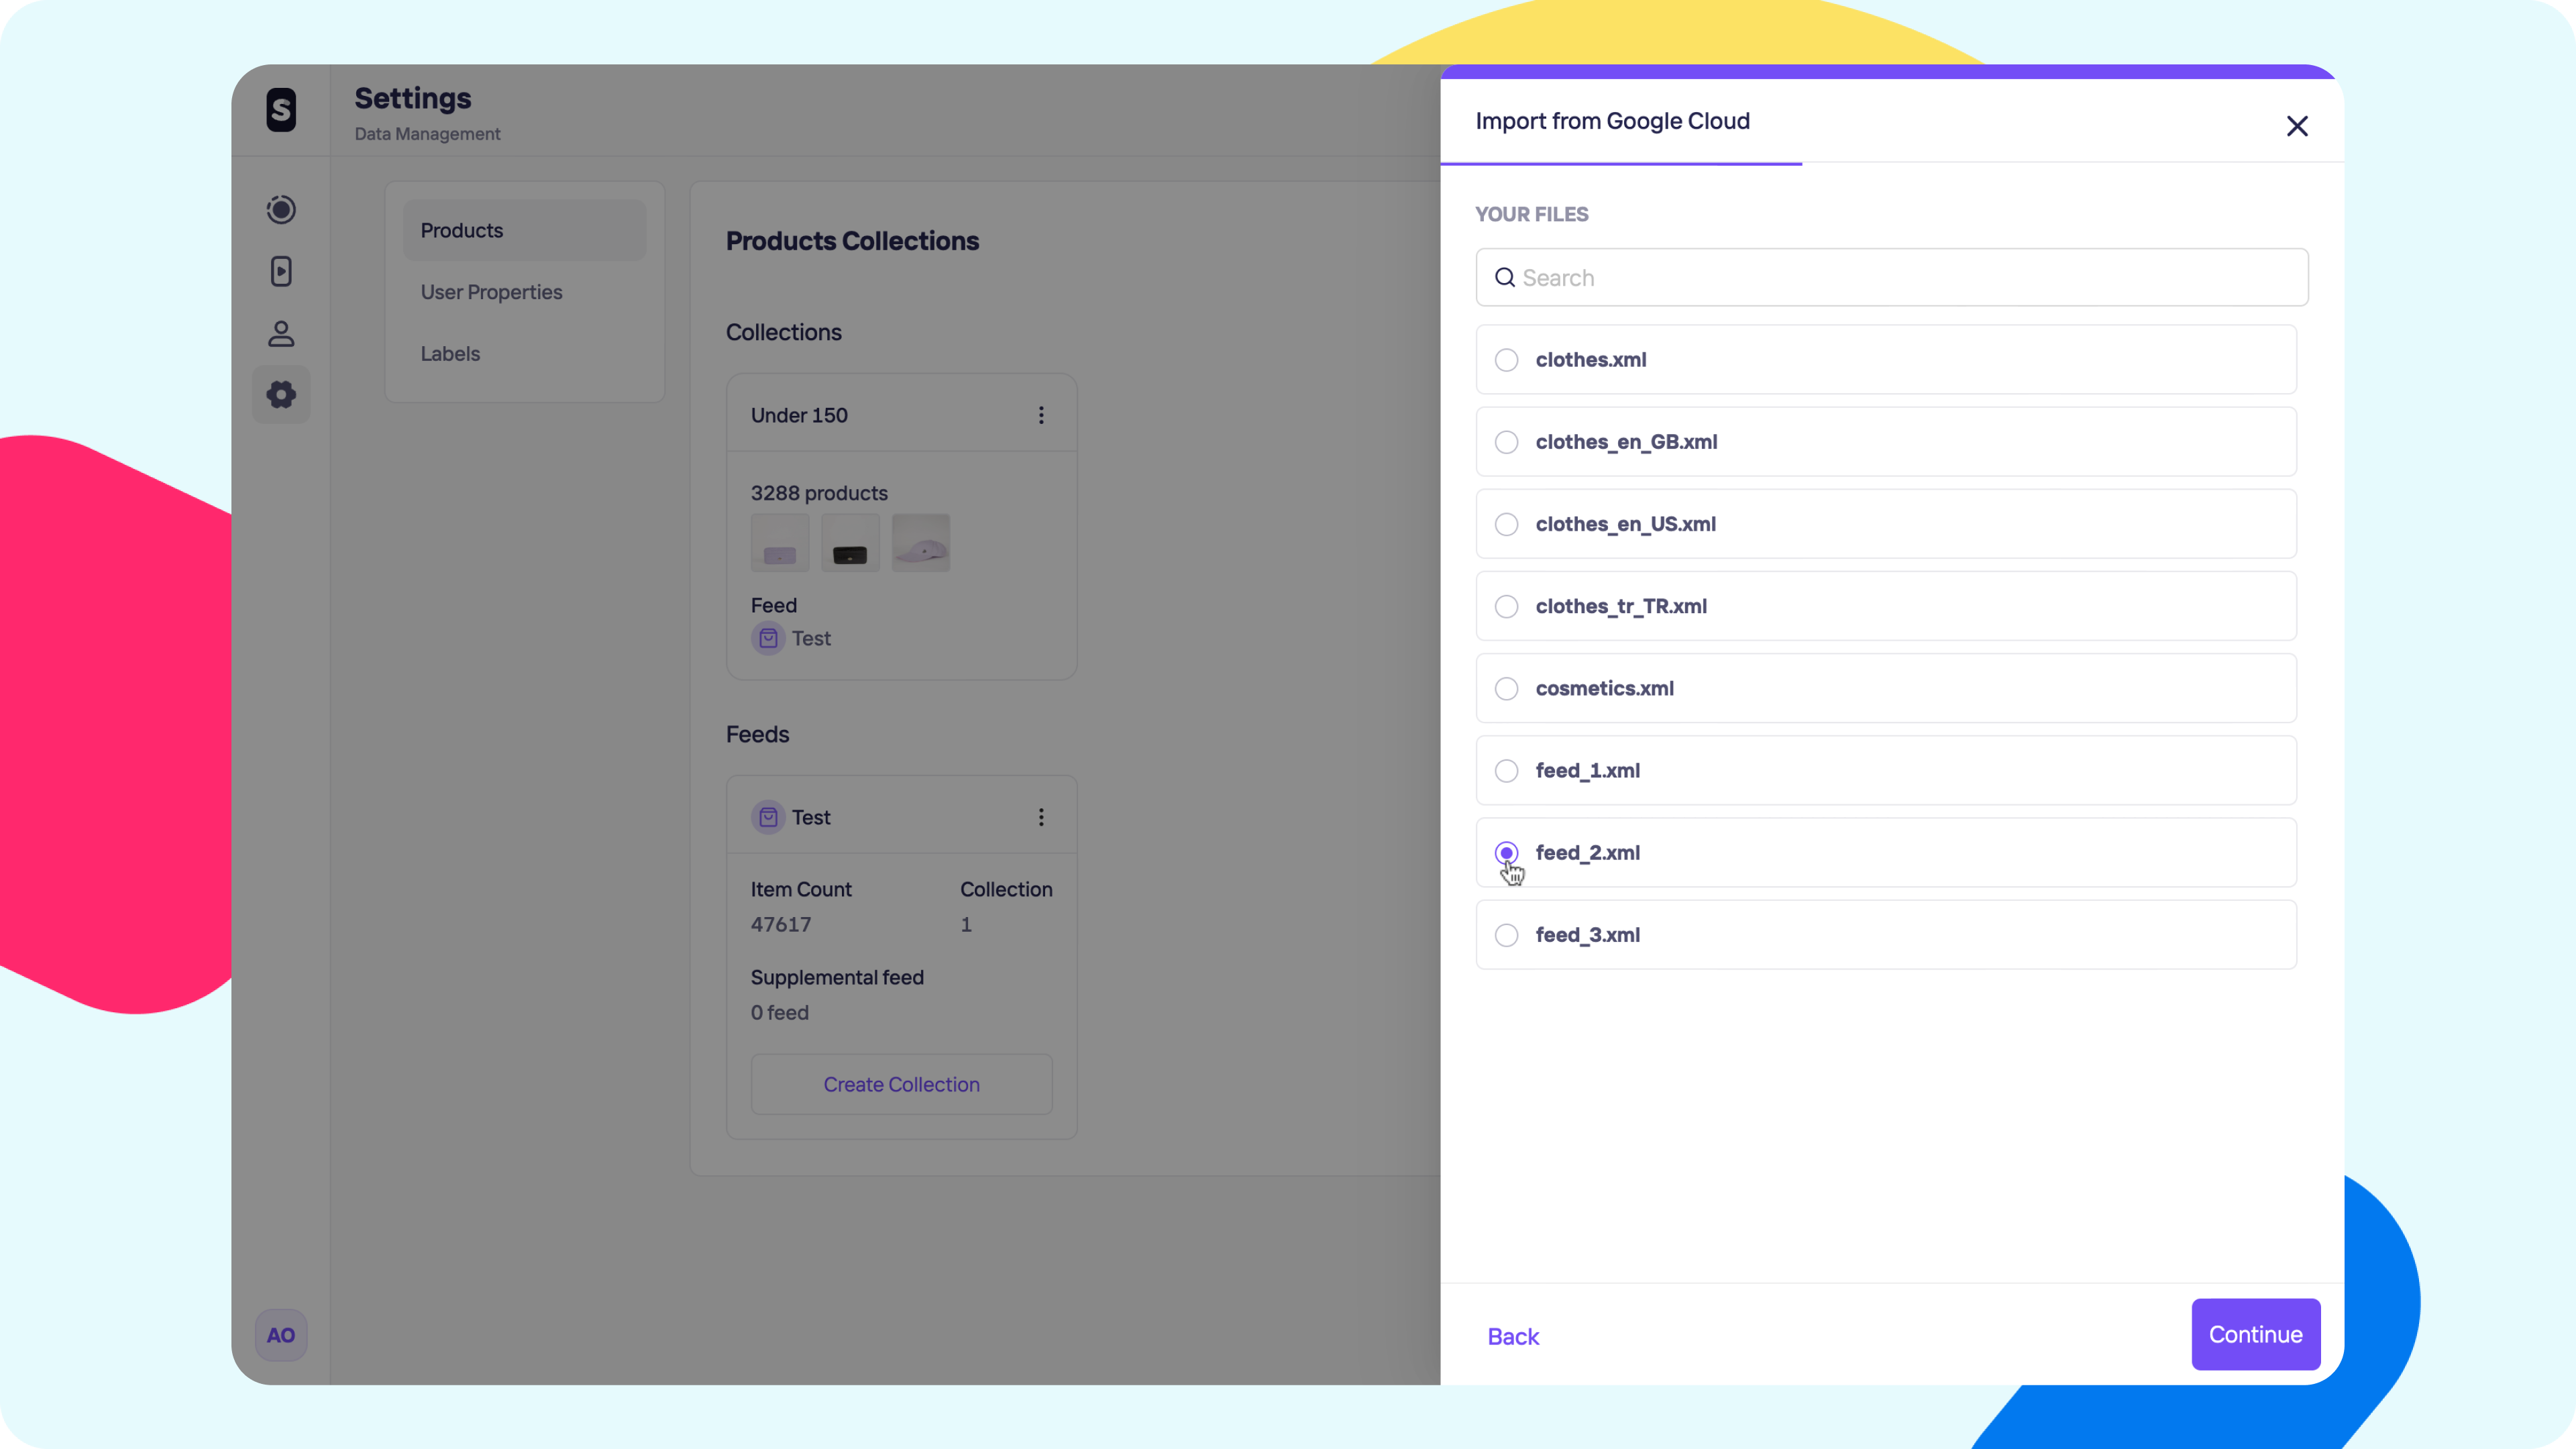Image resolution: width=2576 pixels, height=1449 pixels.
Task: Select the cosmetics.xml radio option
Action: (x=1506, y=689)
